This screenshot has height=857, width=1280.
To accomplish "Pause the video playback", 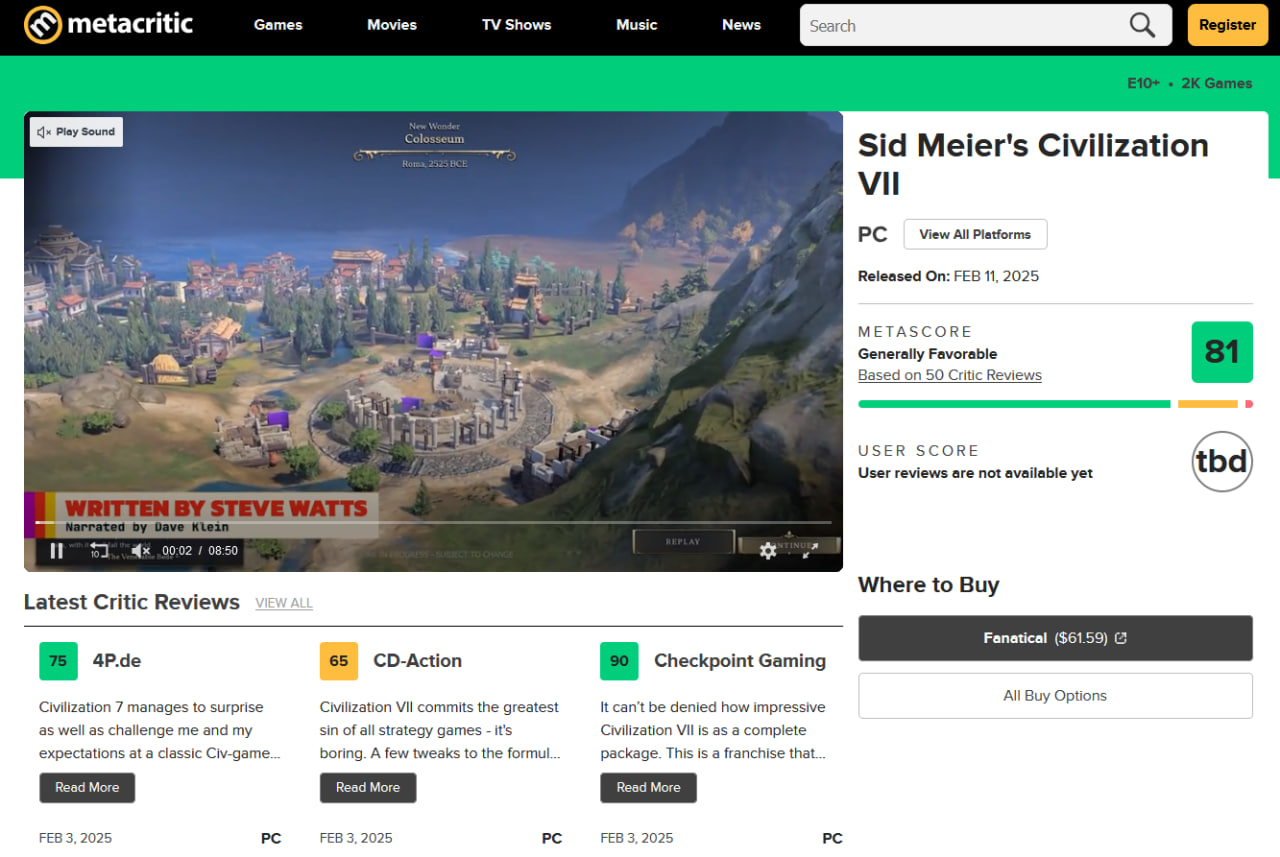I will click(x=56, y=550).
